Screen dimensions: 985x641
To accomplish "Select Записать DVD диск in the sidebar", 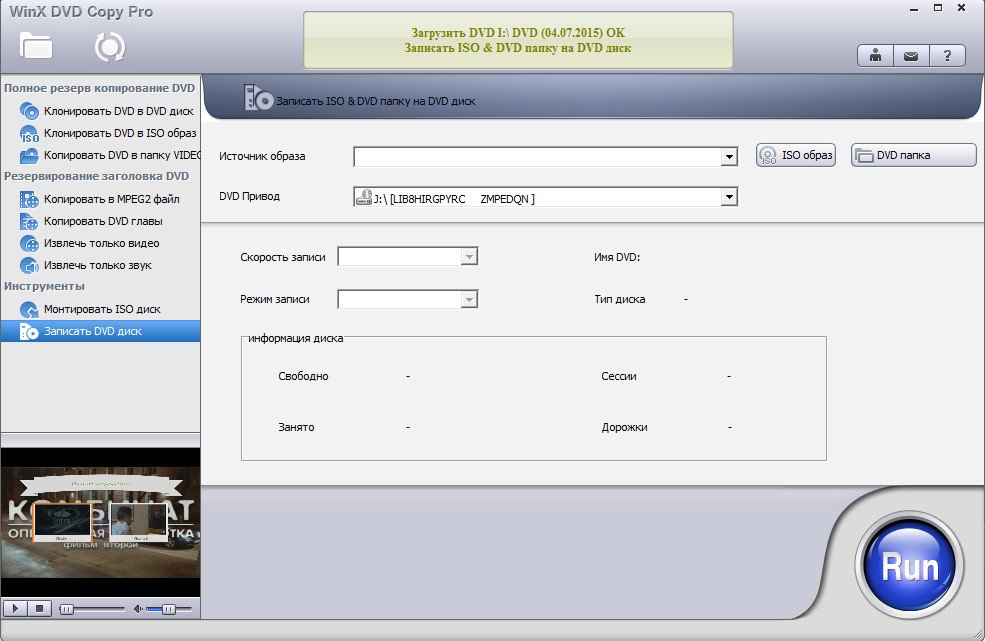I will 101,331.
